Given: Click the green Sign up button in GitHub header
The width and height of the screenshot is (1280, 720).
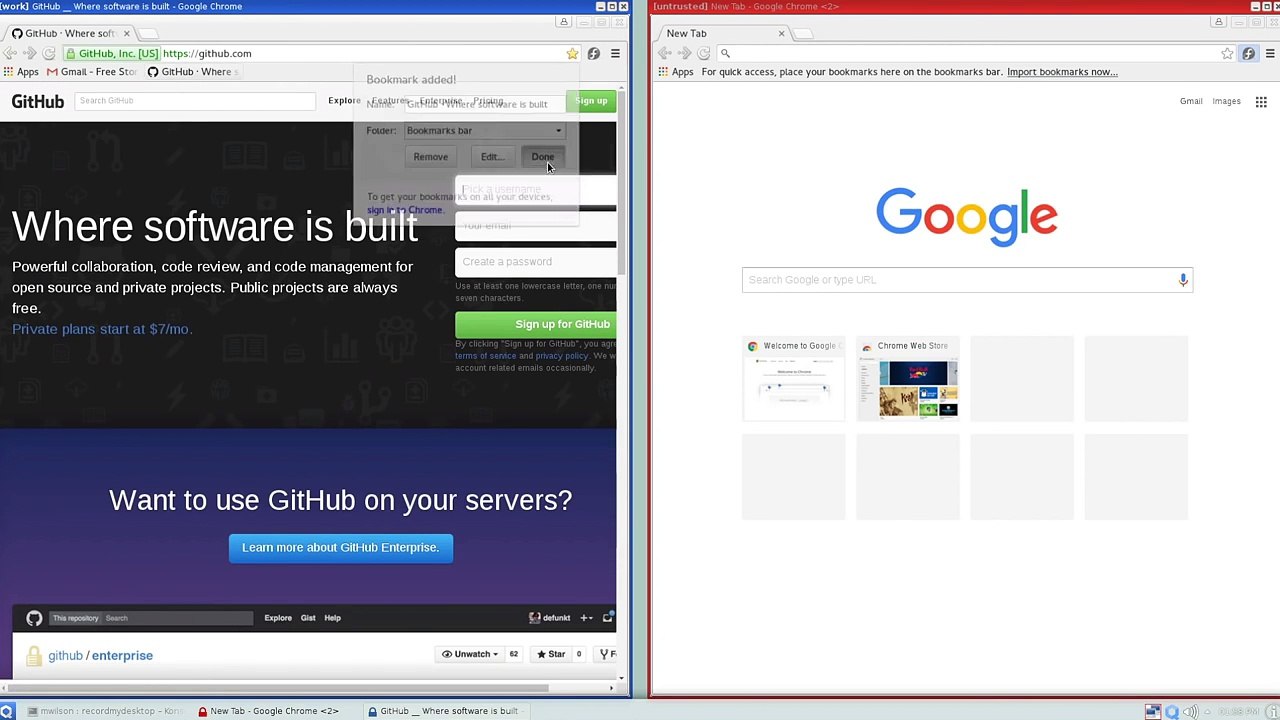Looking at the screenshot, I should 591,101.
